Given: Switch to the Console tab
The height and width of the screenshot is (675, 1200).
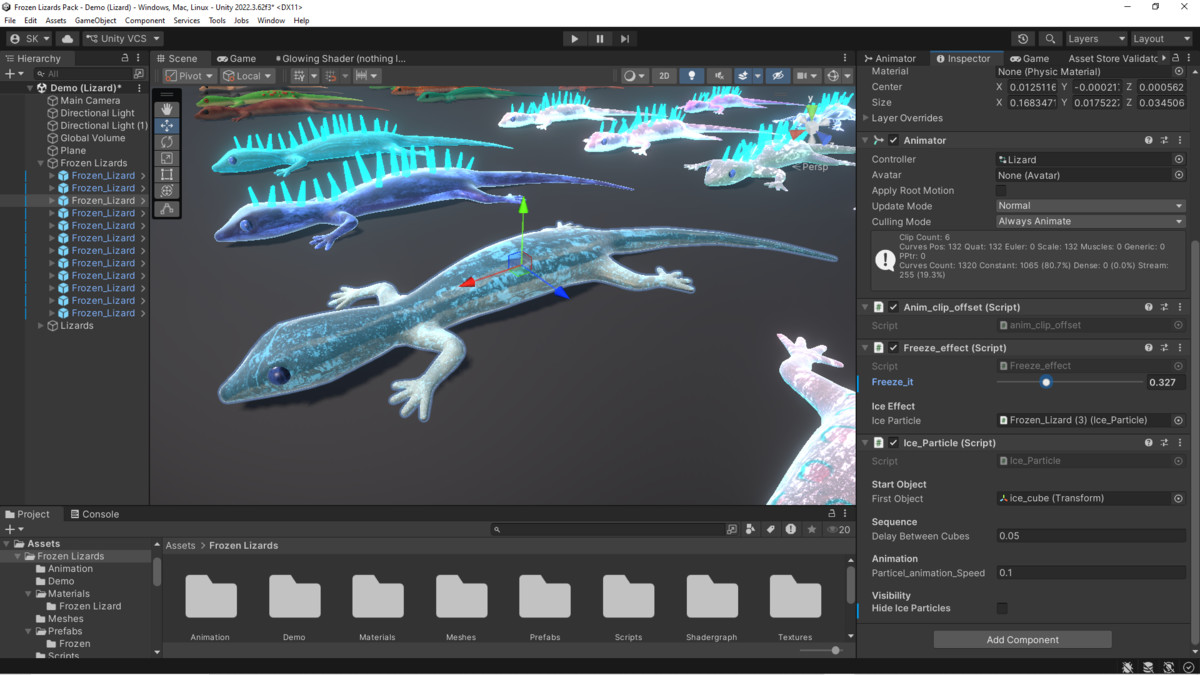Looking at the screenshot, I should (95, 515).
